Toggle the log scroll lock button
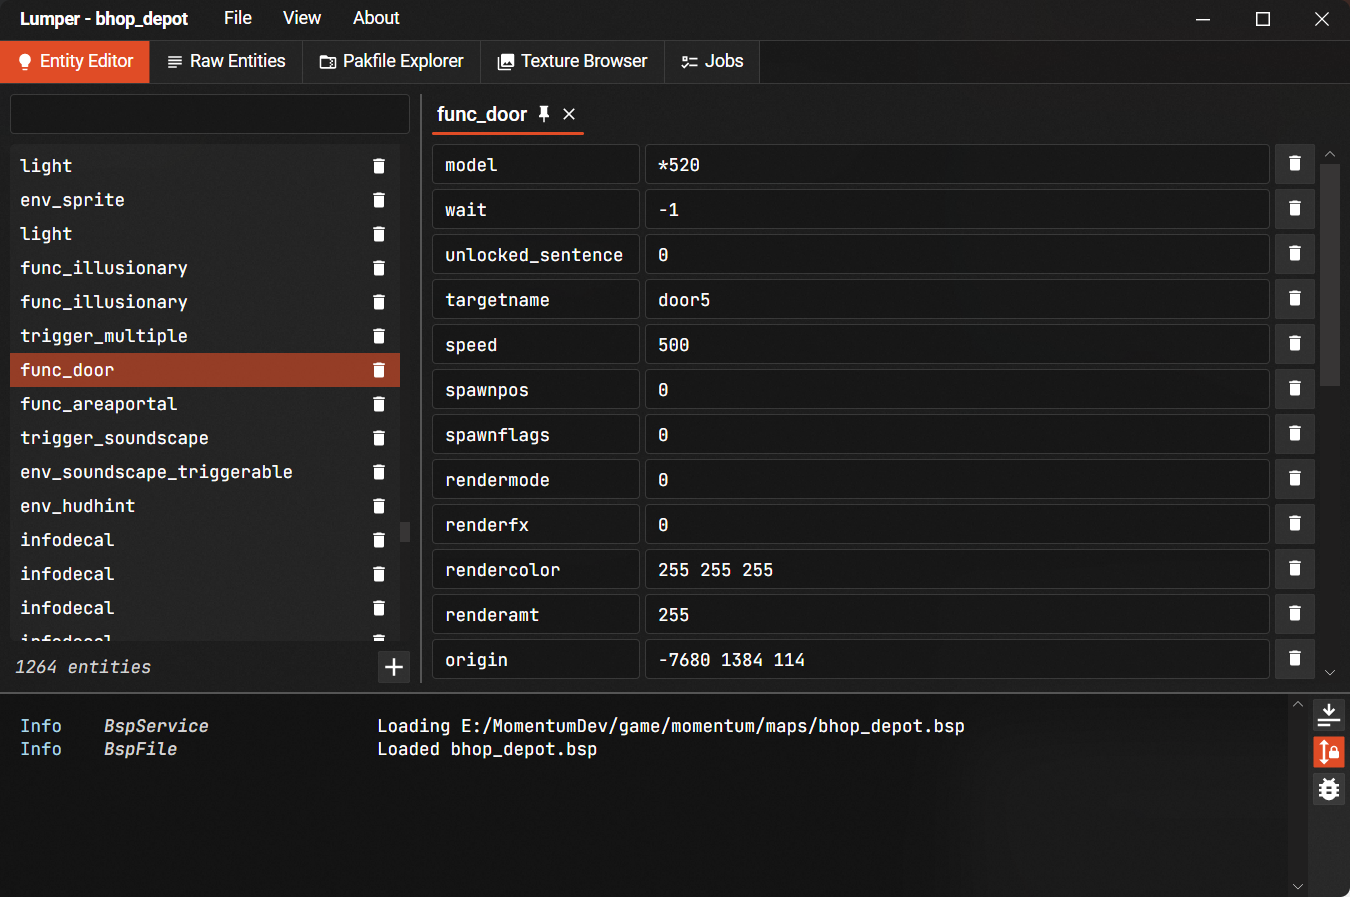Image resolution: width=1350 pixels, height=897 pixels. (1329, 751)
